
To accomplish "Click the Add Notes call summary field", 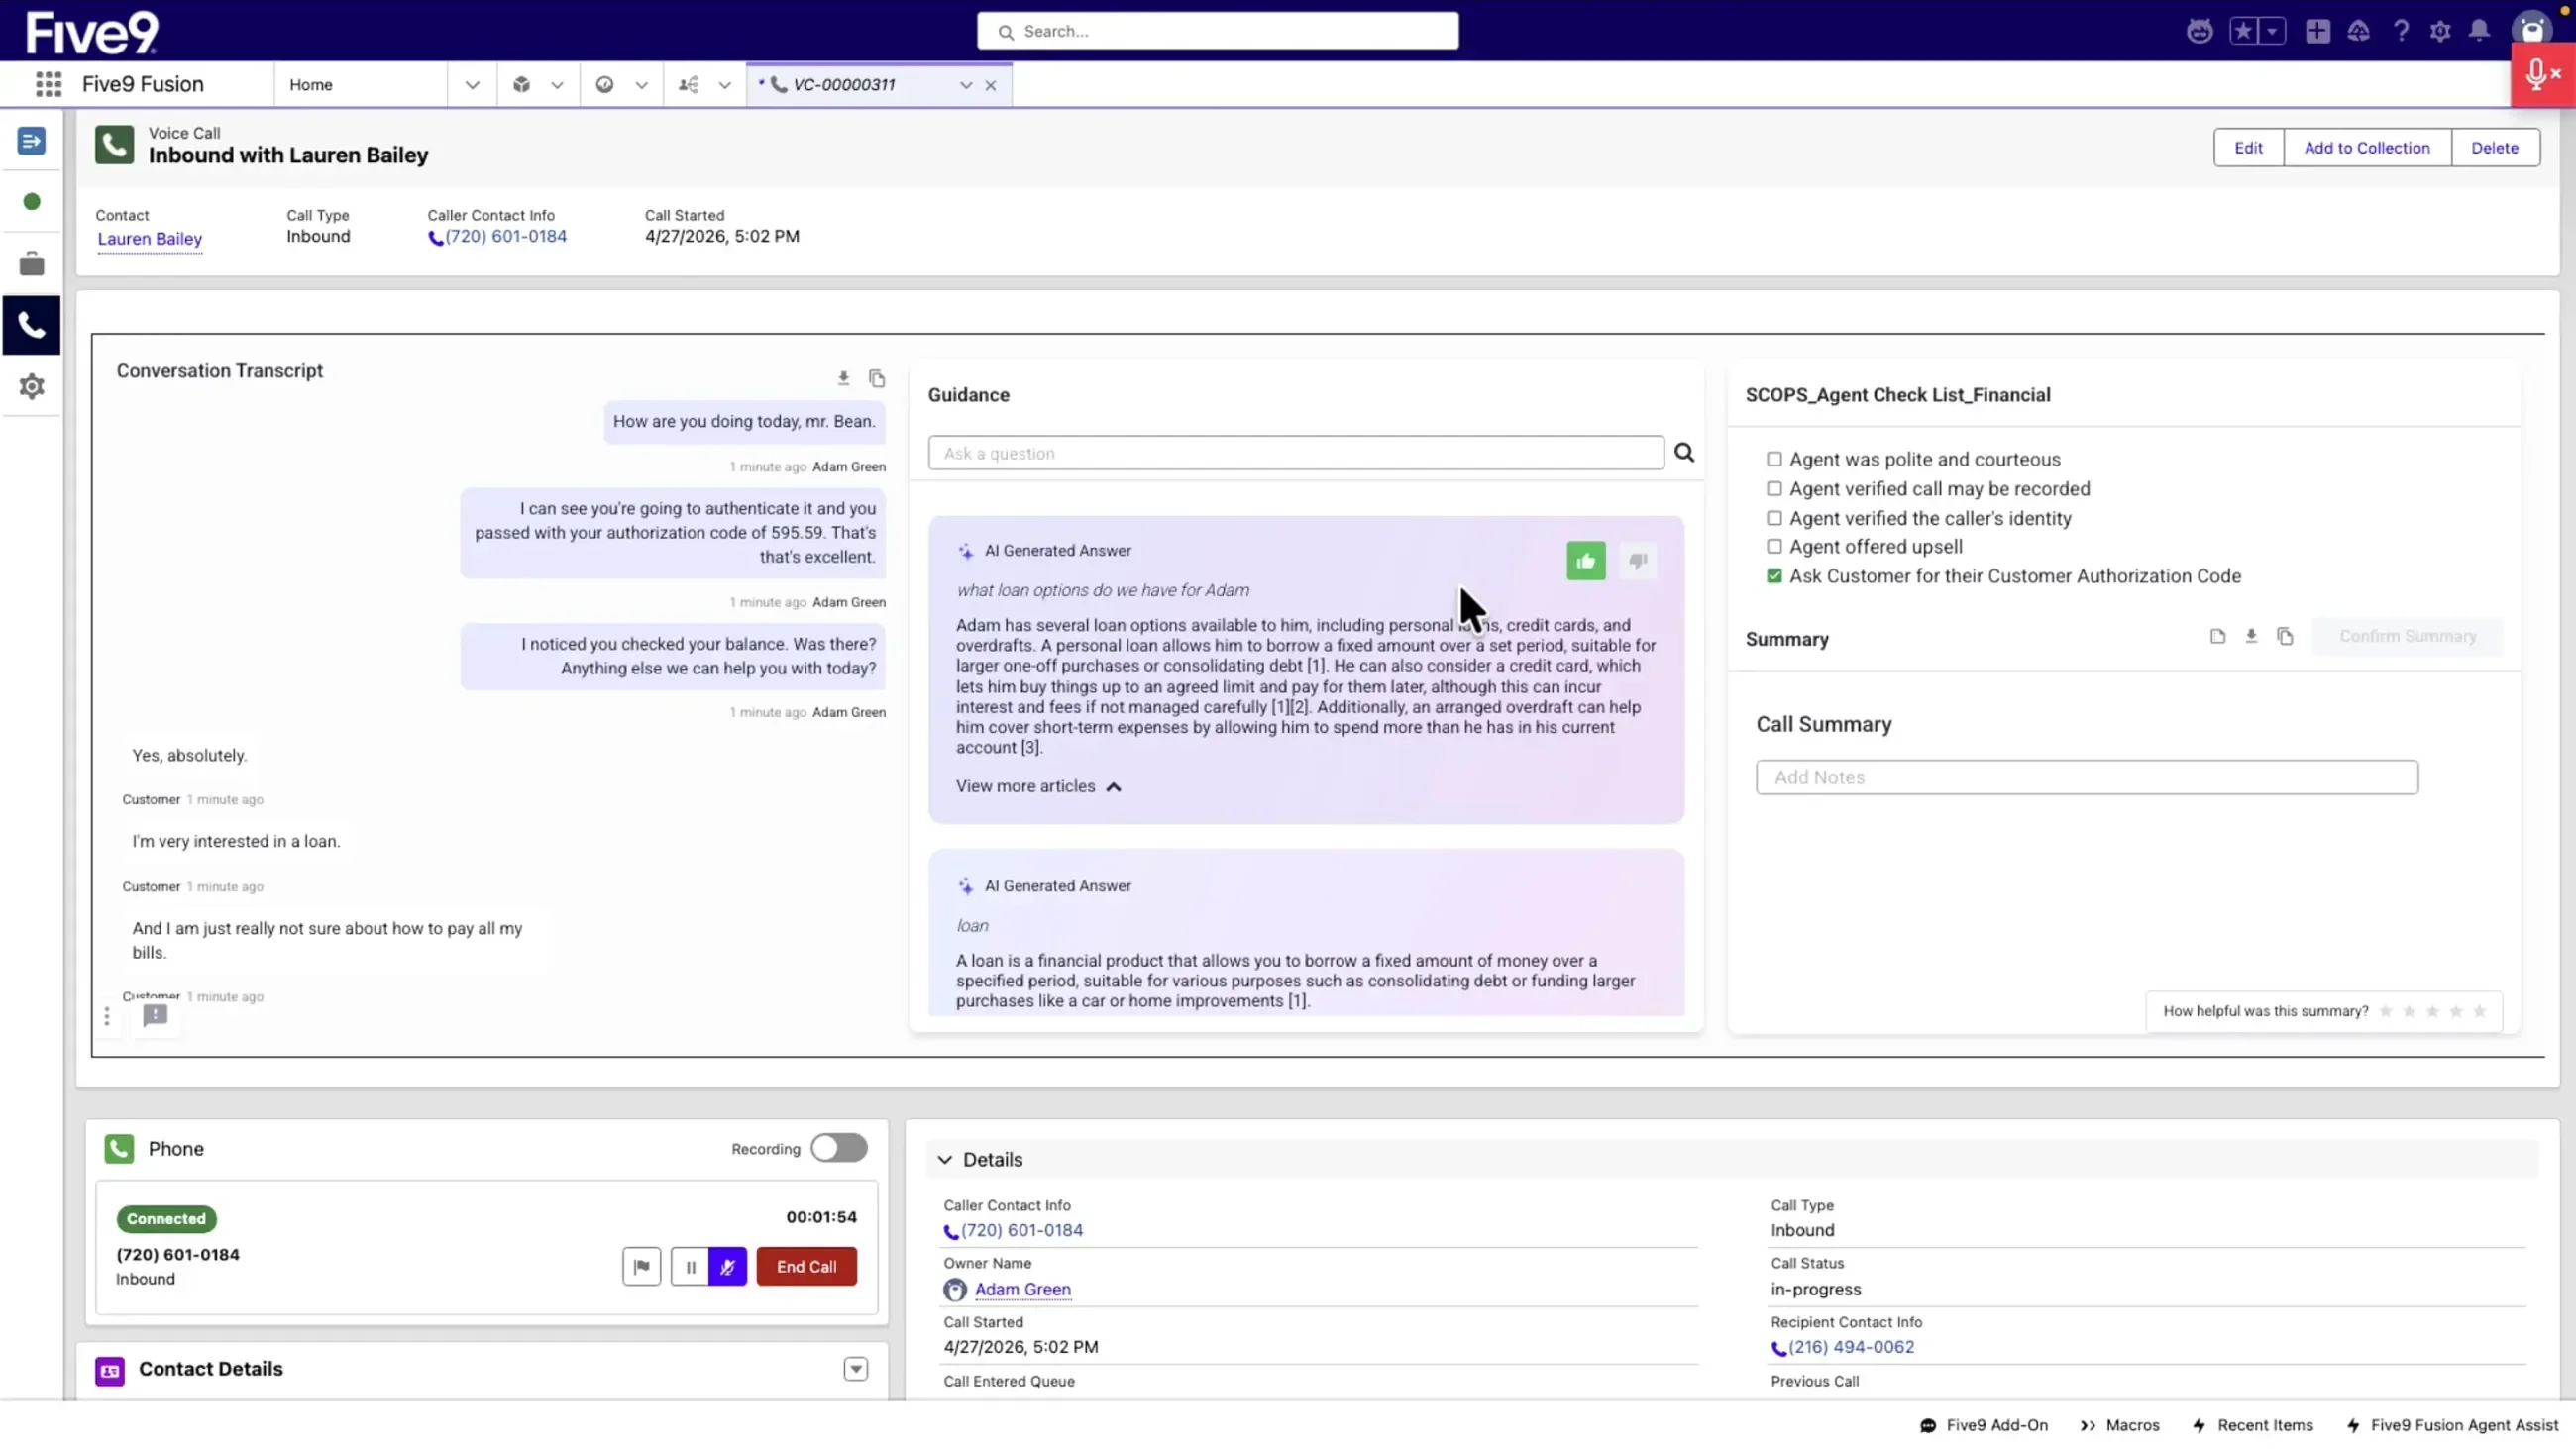I will 2087,777.
